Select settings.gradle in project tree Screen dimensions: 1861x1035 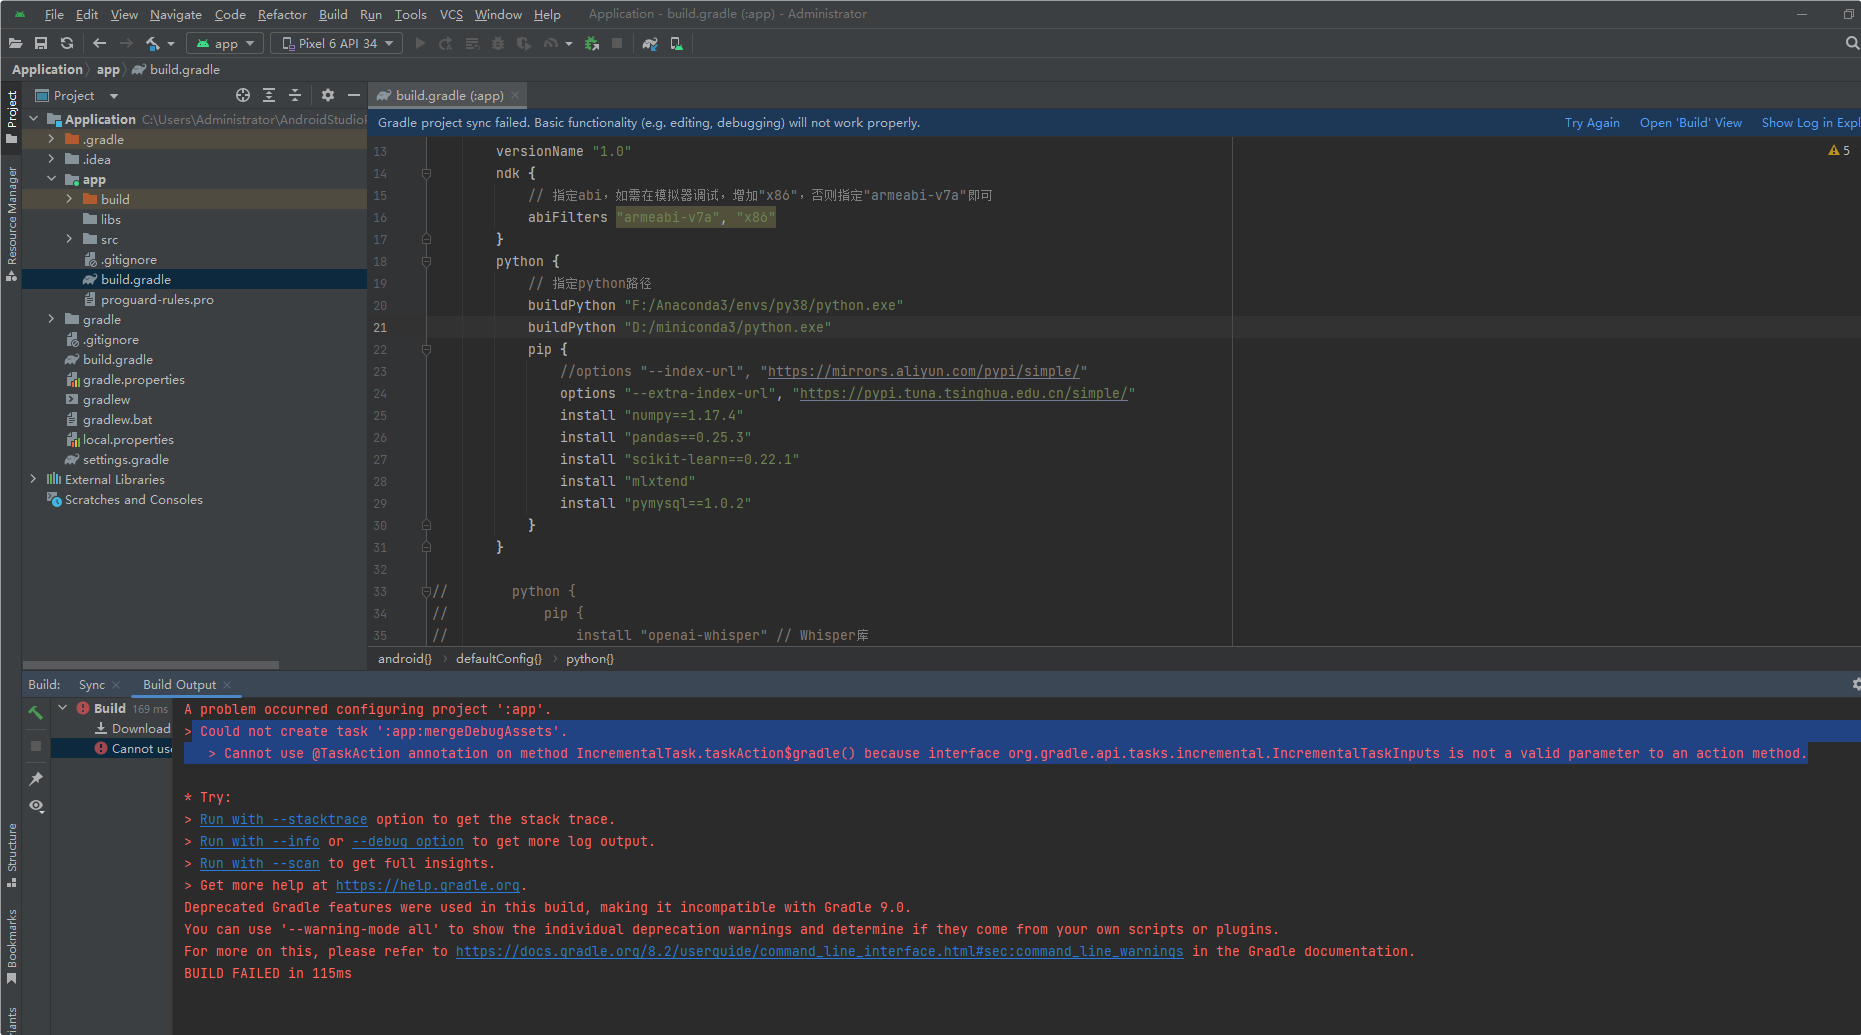(x=125, y=459)
